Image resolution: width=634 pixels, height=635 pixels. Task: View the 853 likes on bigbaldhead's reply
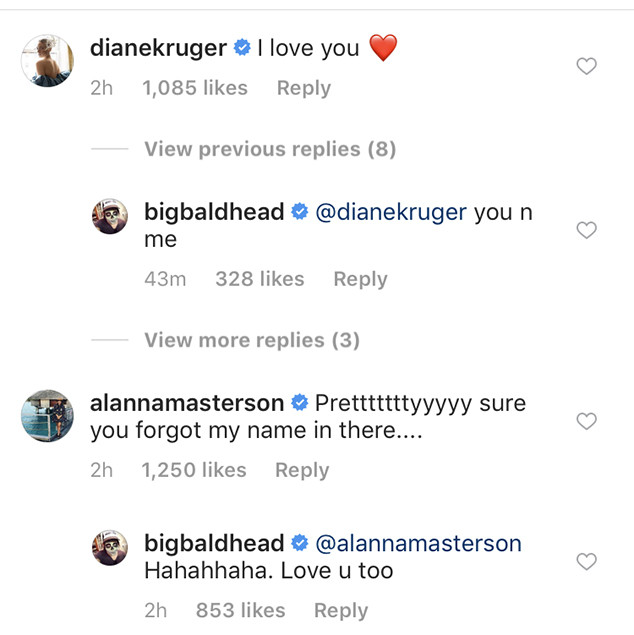tap(240, 610)
